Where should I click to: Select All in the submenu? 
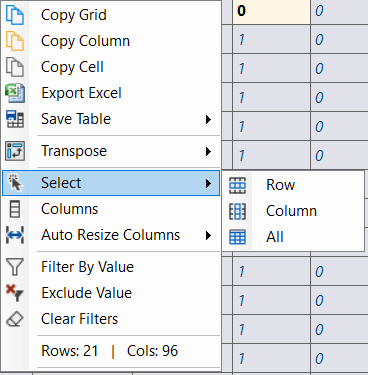click(293, 237)
